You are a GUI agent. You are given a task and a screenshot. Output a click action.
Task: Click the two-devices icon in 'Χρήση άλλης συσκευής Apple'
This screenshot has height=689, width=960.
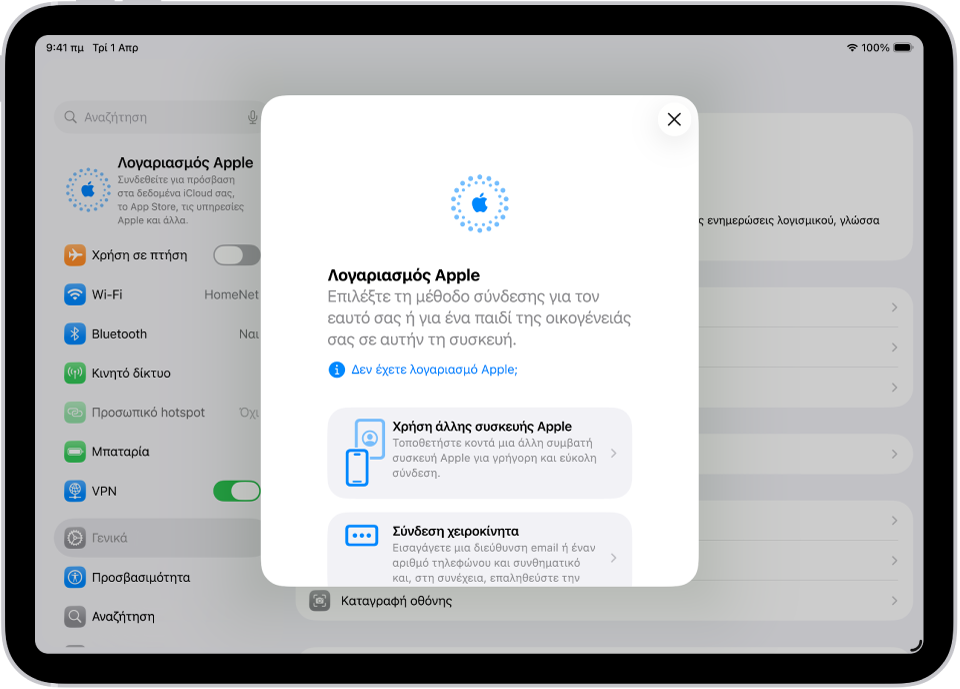(365, 453)
